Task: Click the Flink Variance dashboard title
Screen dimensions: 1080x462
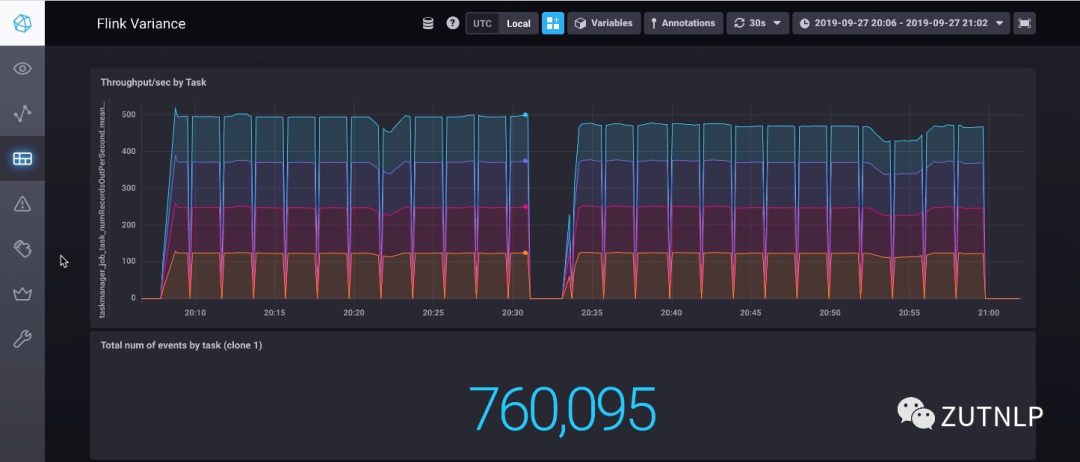Action: pyautogui.click(x=141, y=23)
